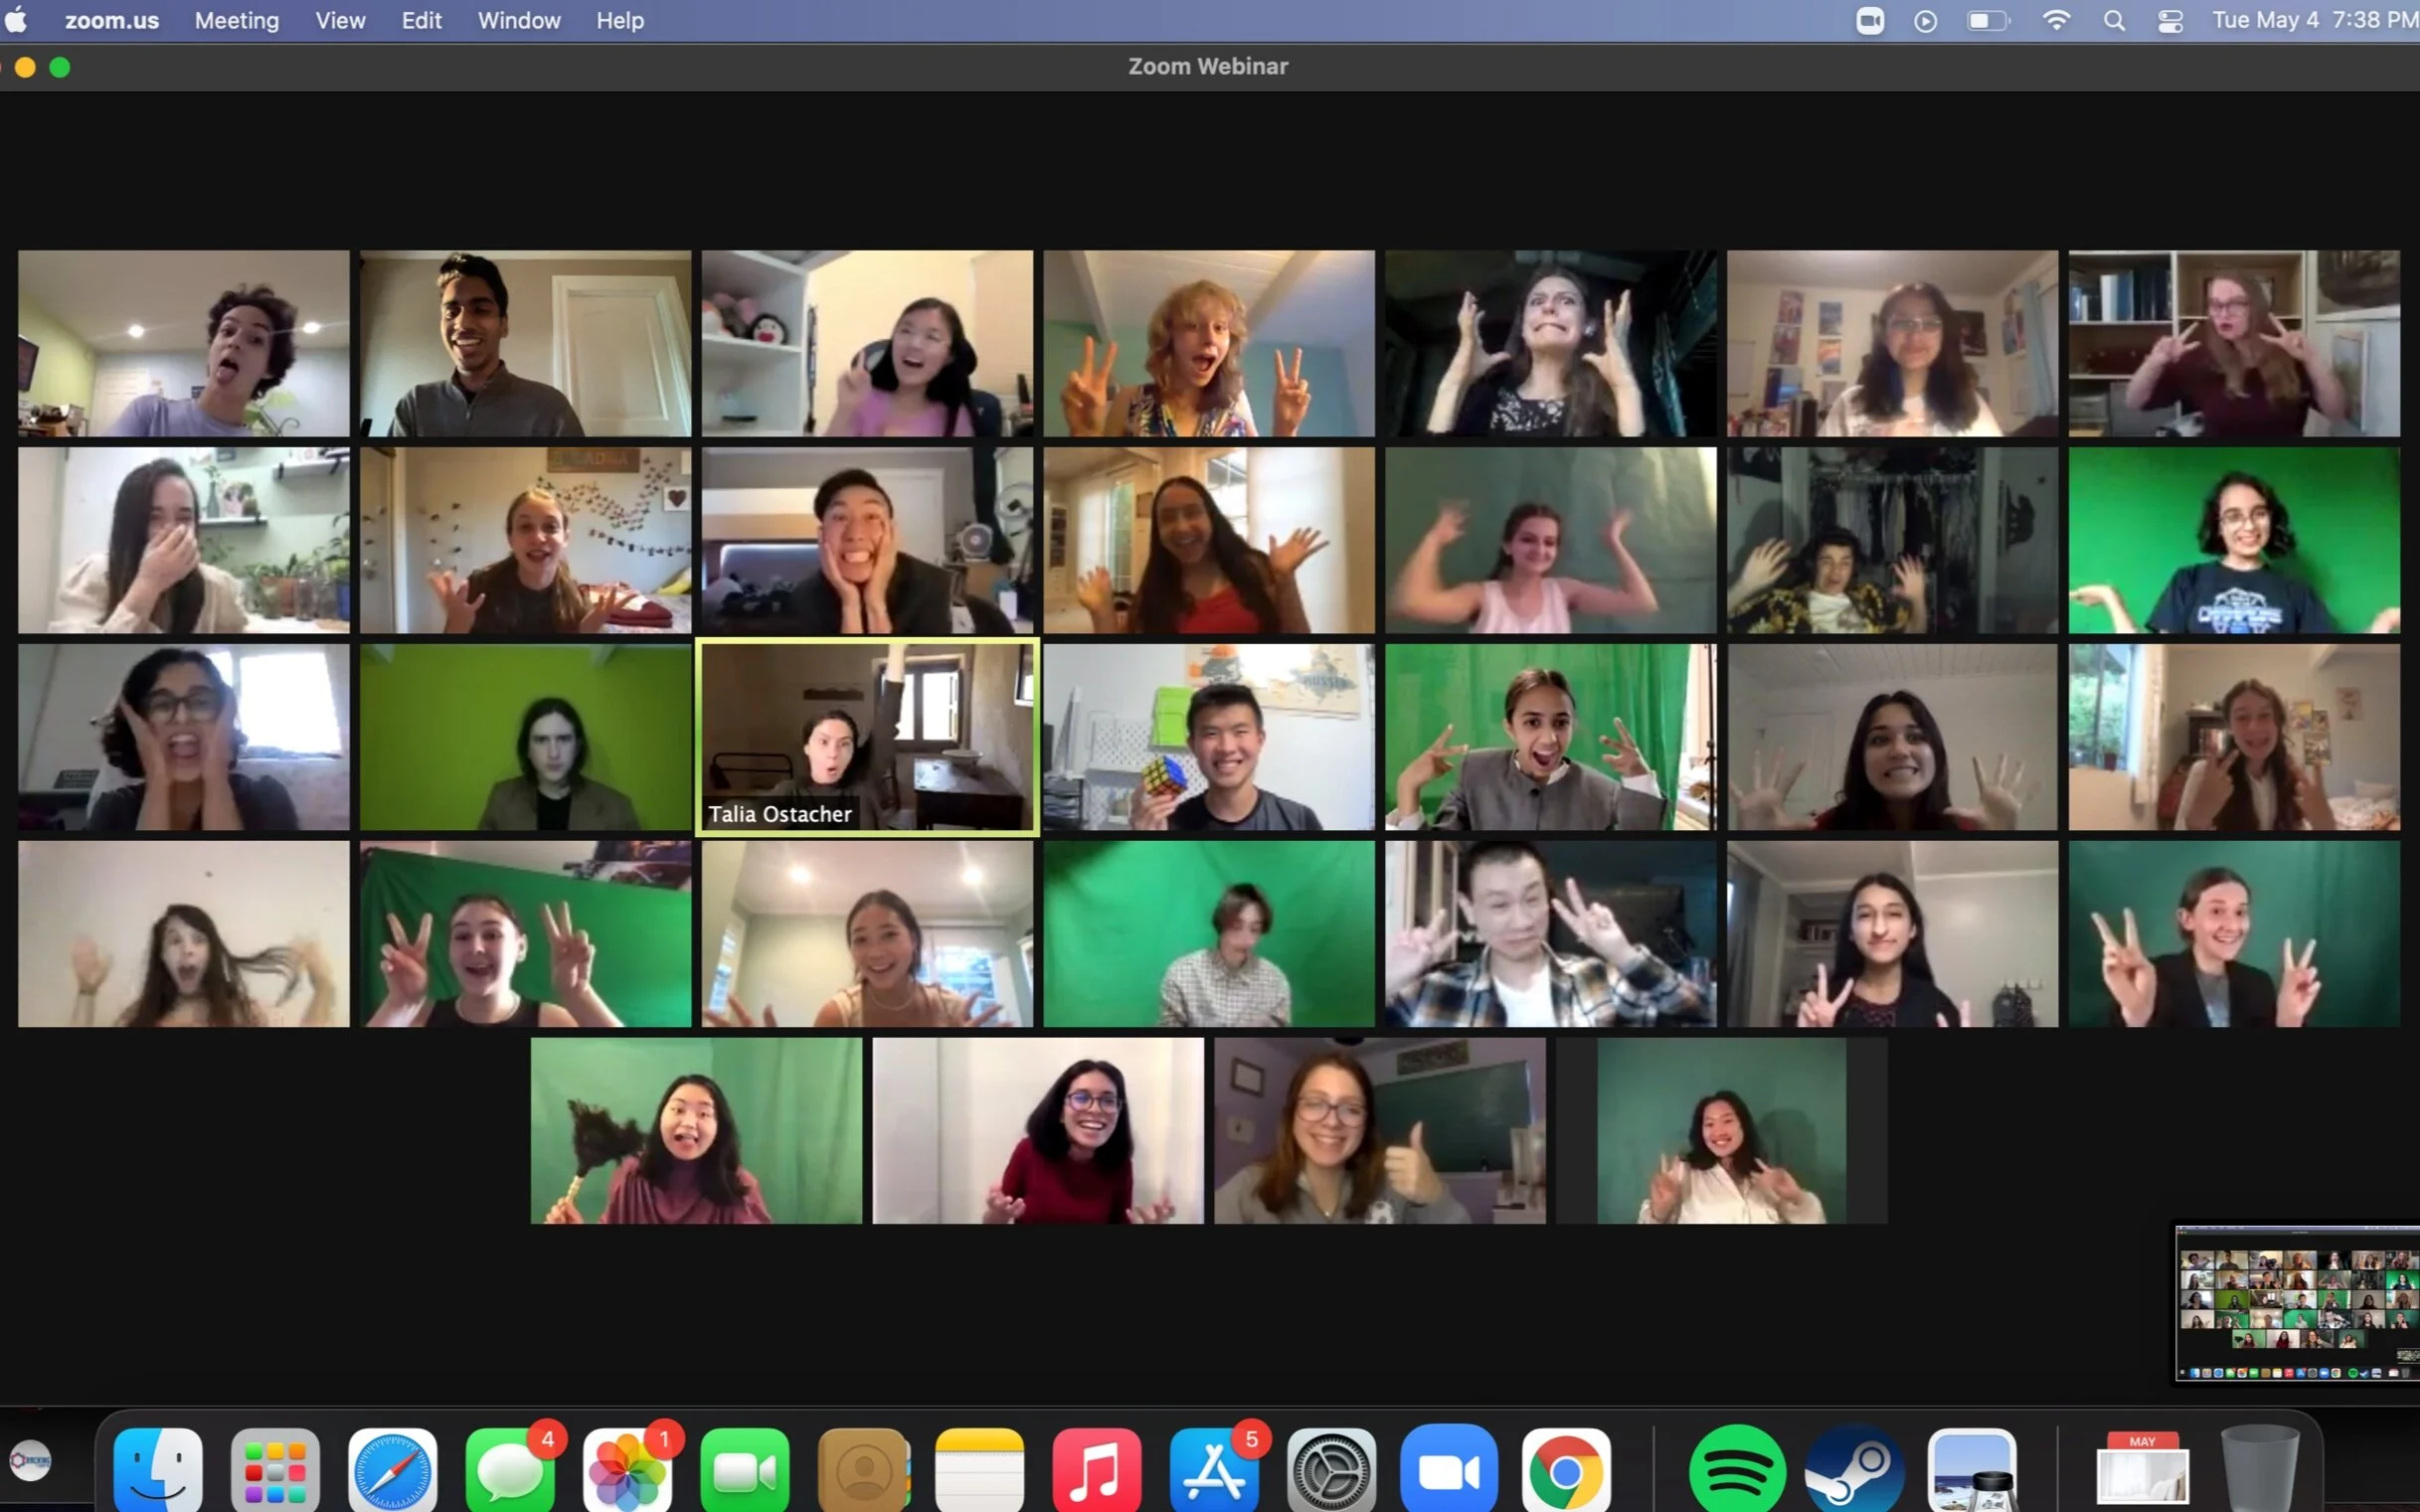Image resolution: width=2420 pixels, height=1512 pixels.
Task: Click the date and time clock
Action: pyautogui.click(x=2314, y=21)
